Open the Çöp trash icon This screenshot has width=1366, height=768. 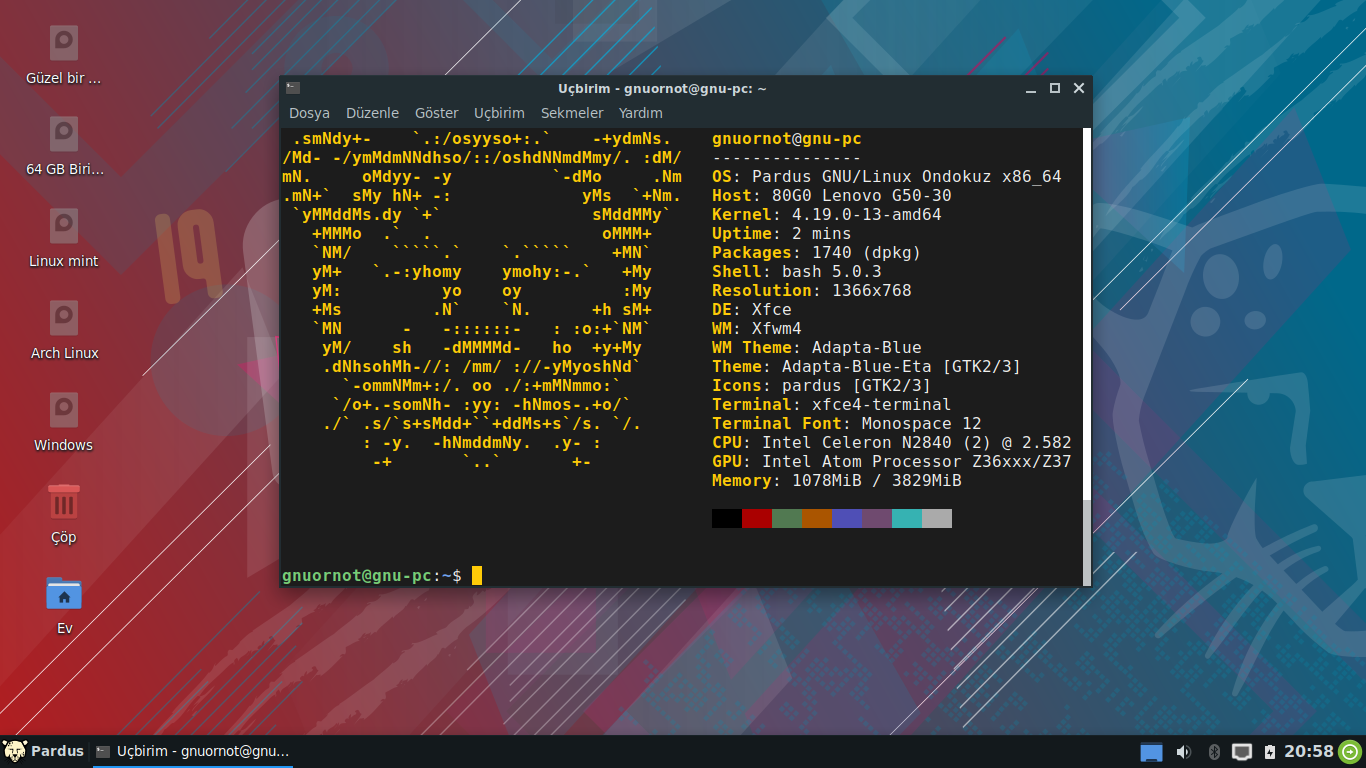click(x=64, y=501)
